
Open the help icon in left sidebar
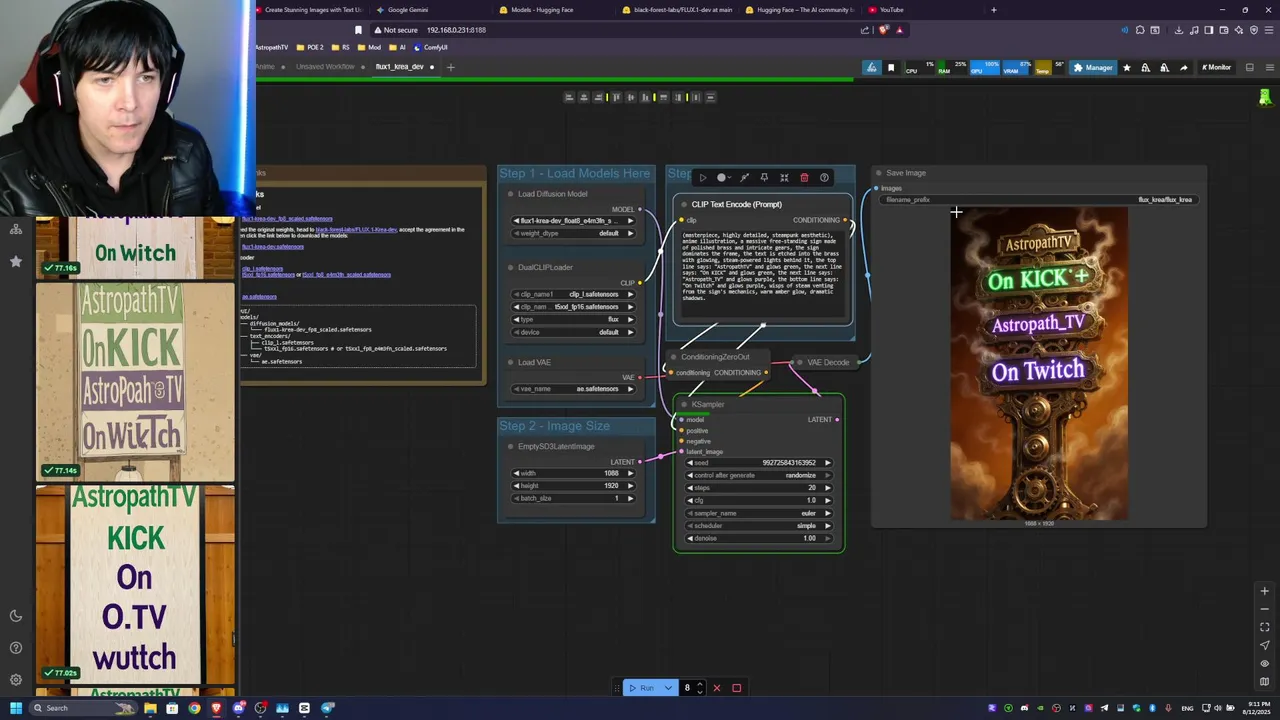coord(16,648)
